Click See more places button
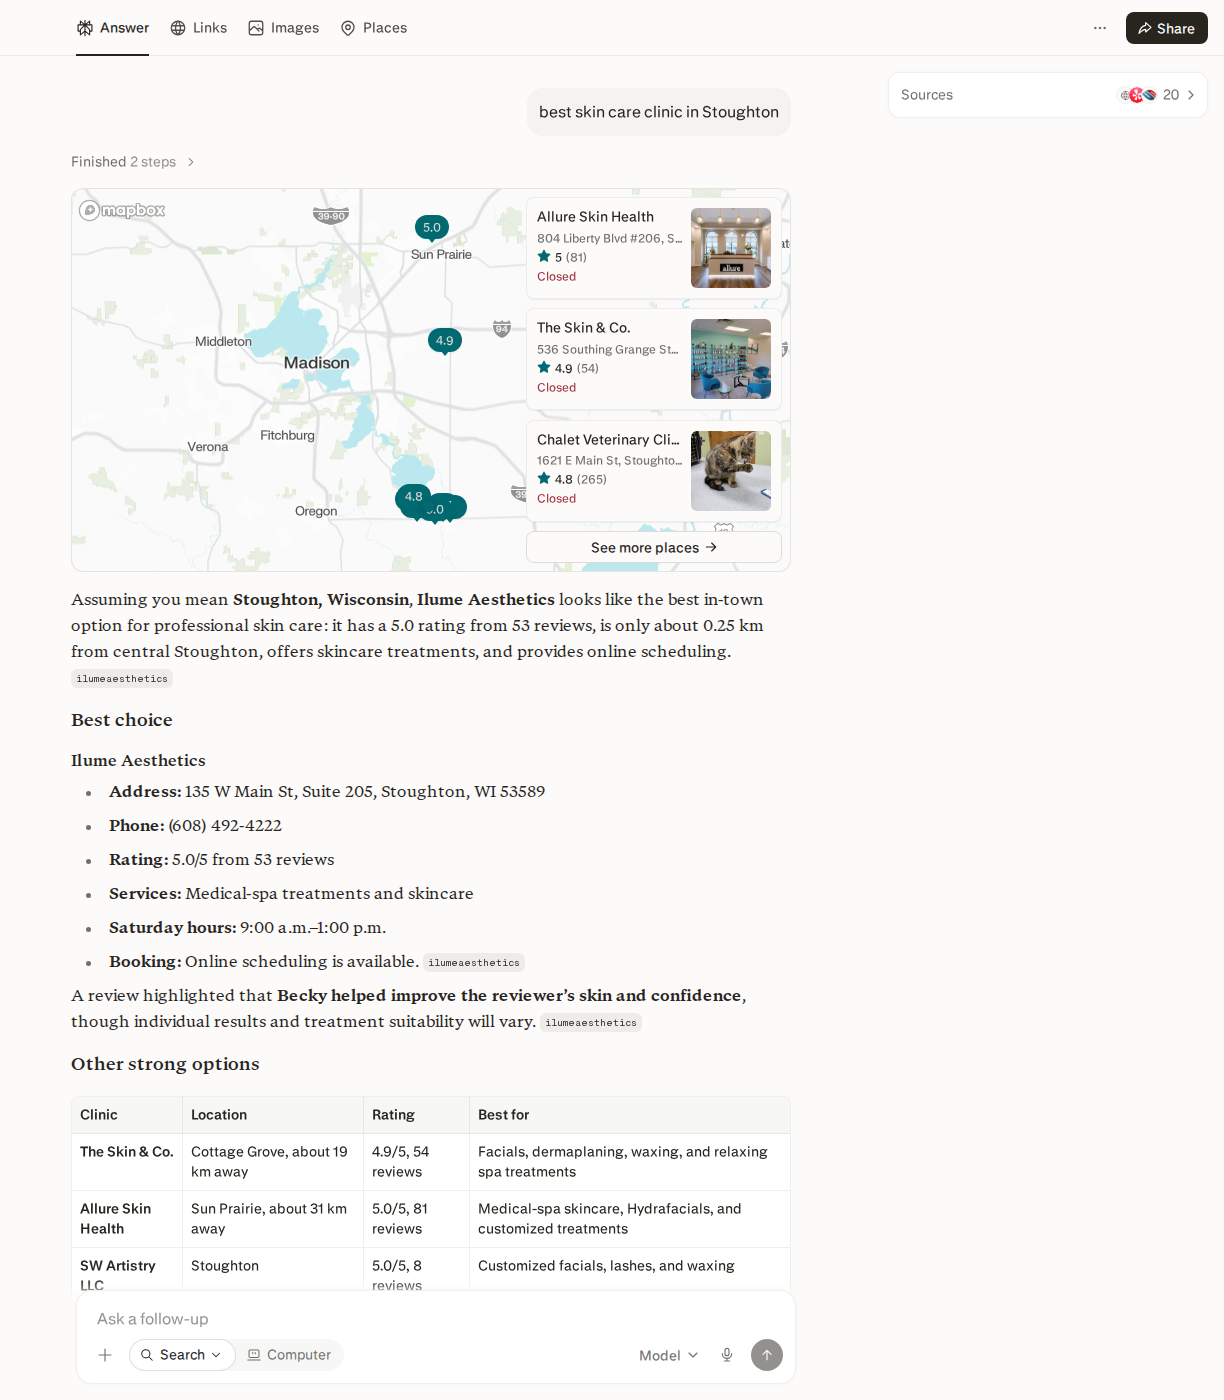The width and height of the screenshot is (1224, 1400). coord(654,547)
